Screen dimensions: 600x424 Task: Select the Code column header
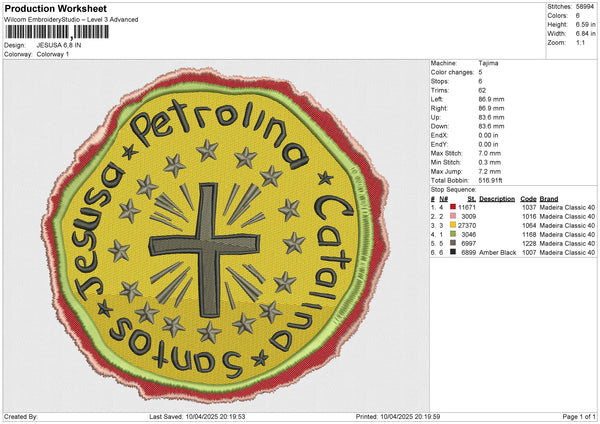click(x=529, y=197)
